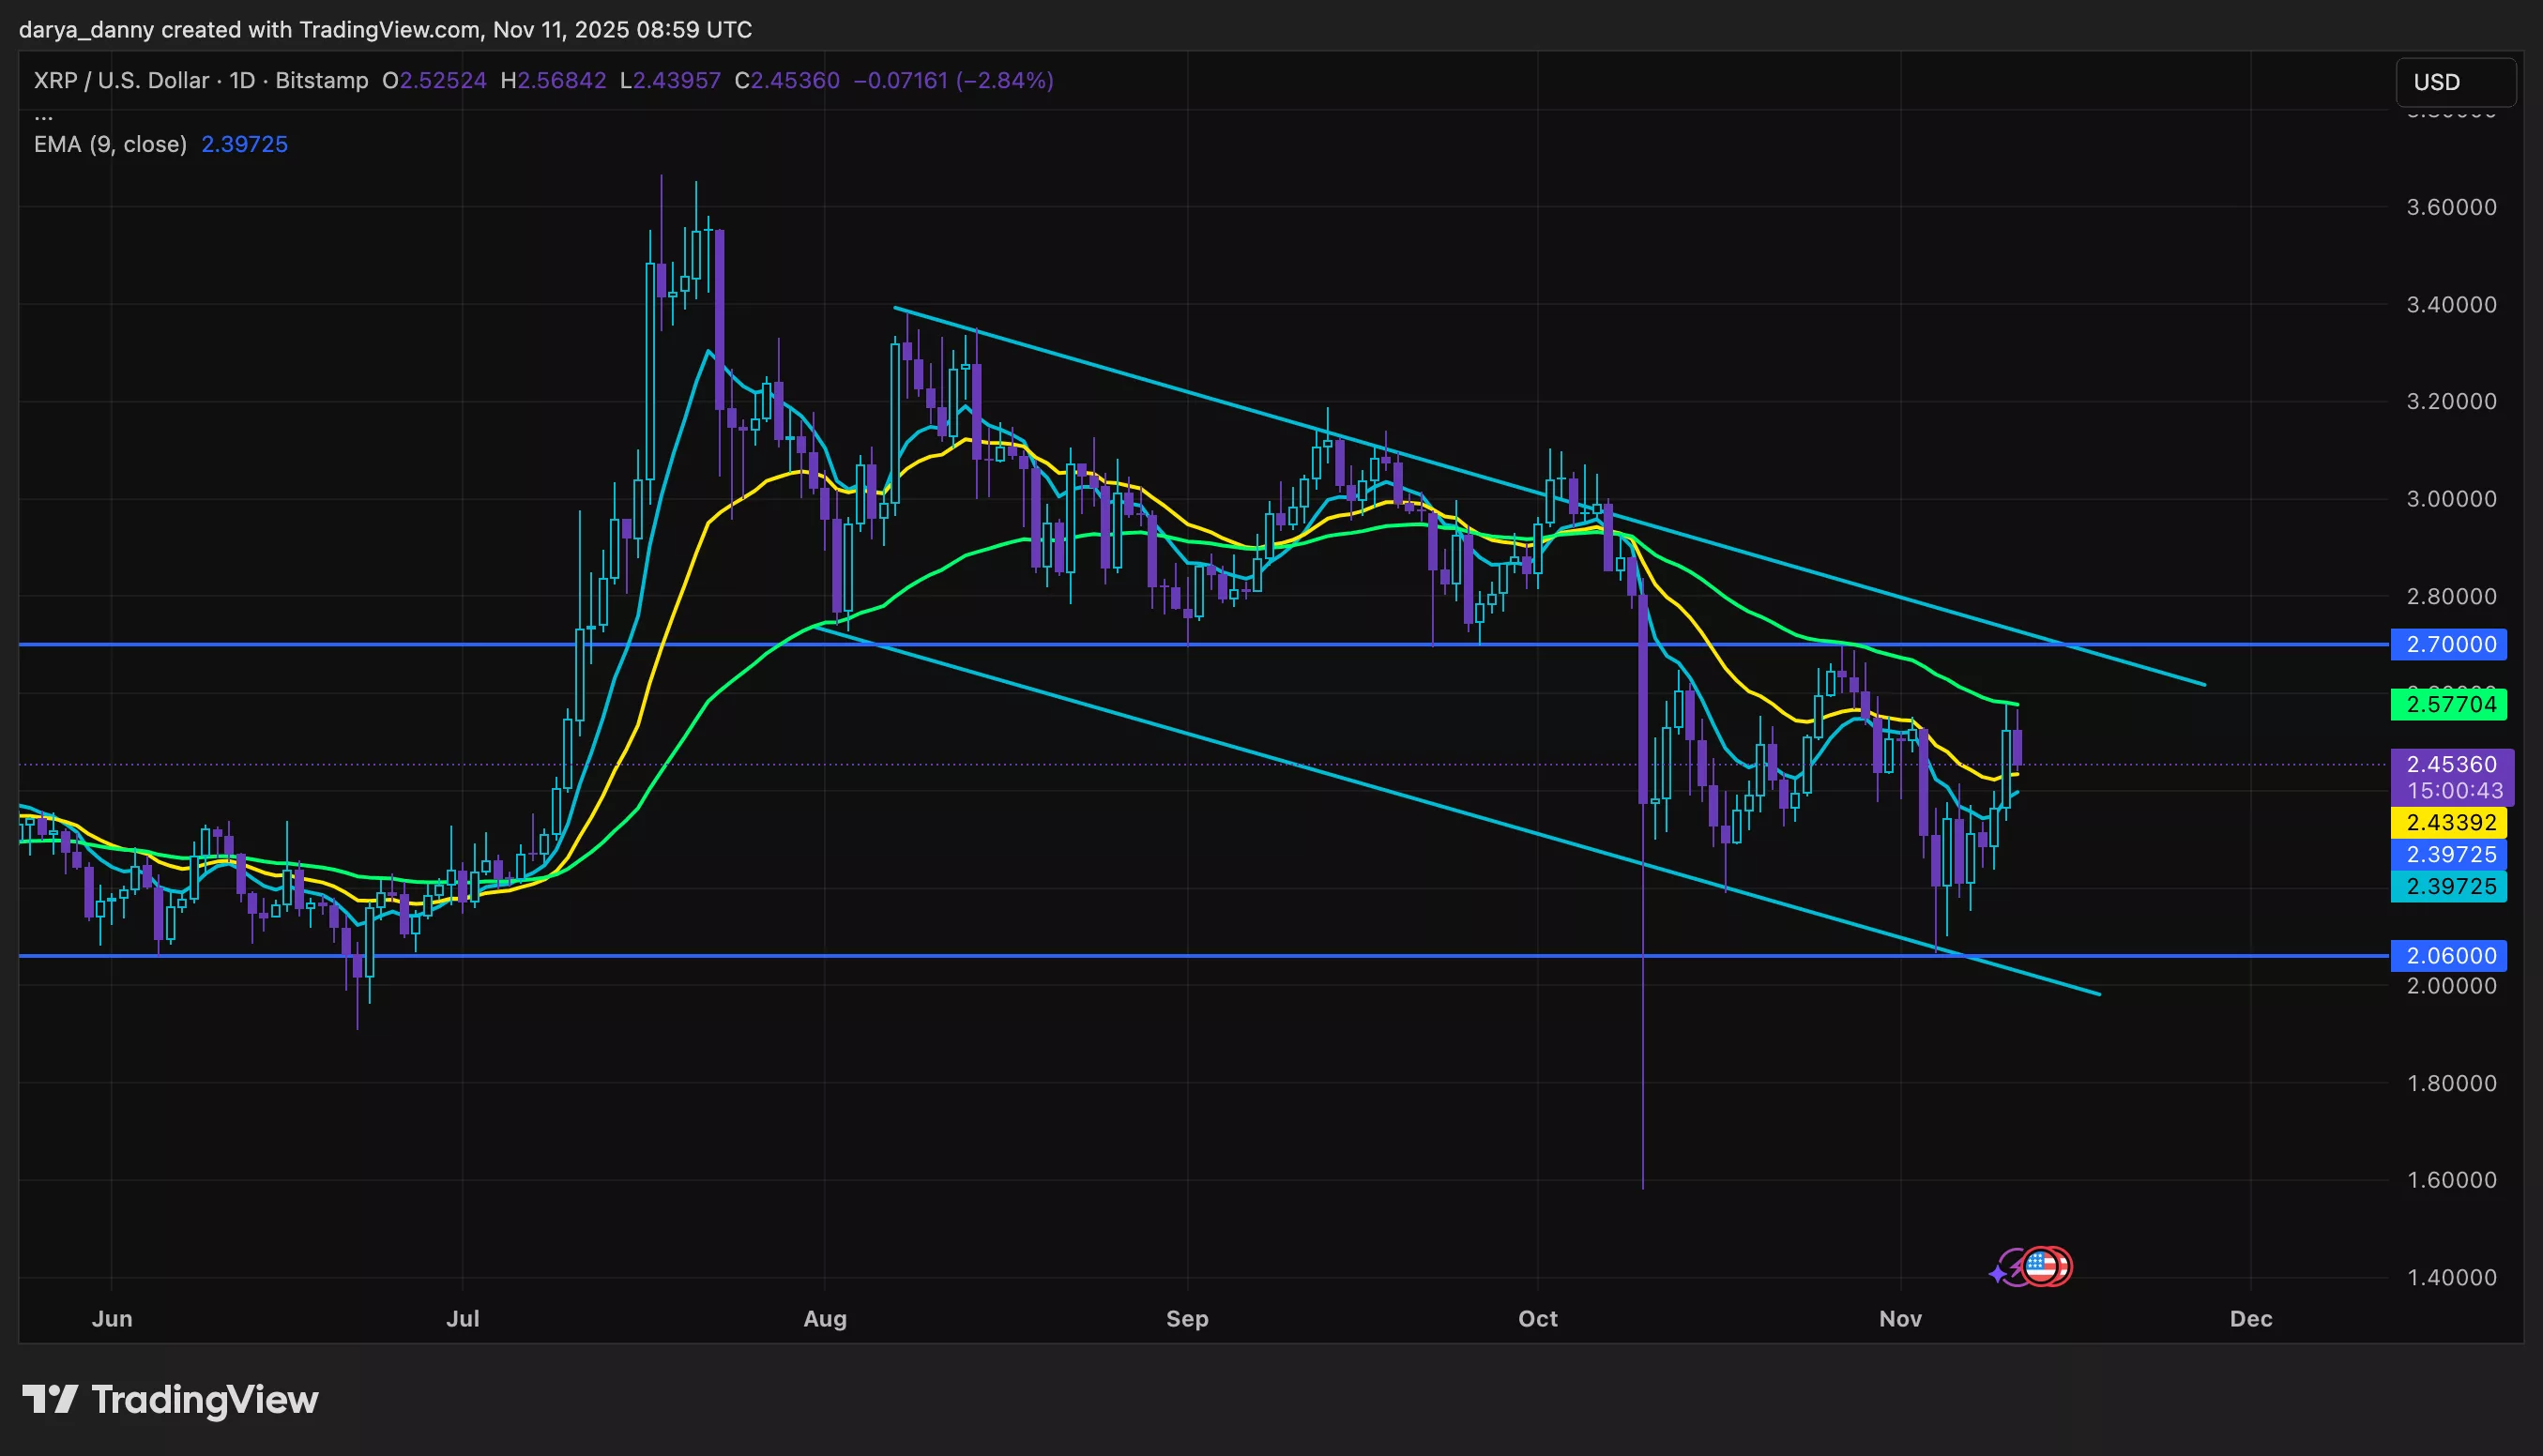Open the USD currency selector

click(2455, 82)
